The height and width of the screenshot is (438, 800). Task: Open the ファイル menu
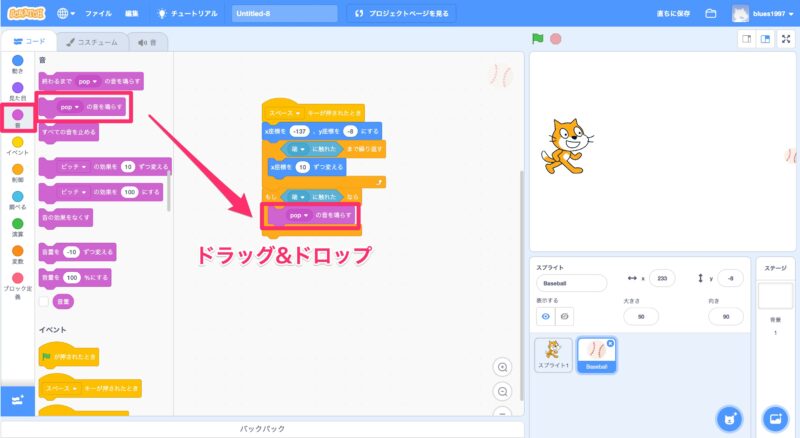point(98,14)
